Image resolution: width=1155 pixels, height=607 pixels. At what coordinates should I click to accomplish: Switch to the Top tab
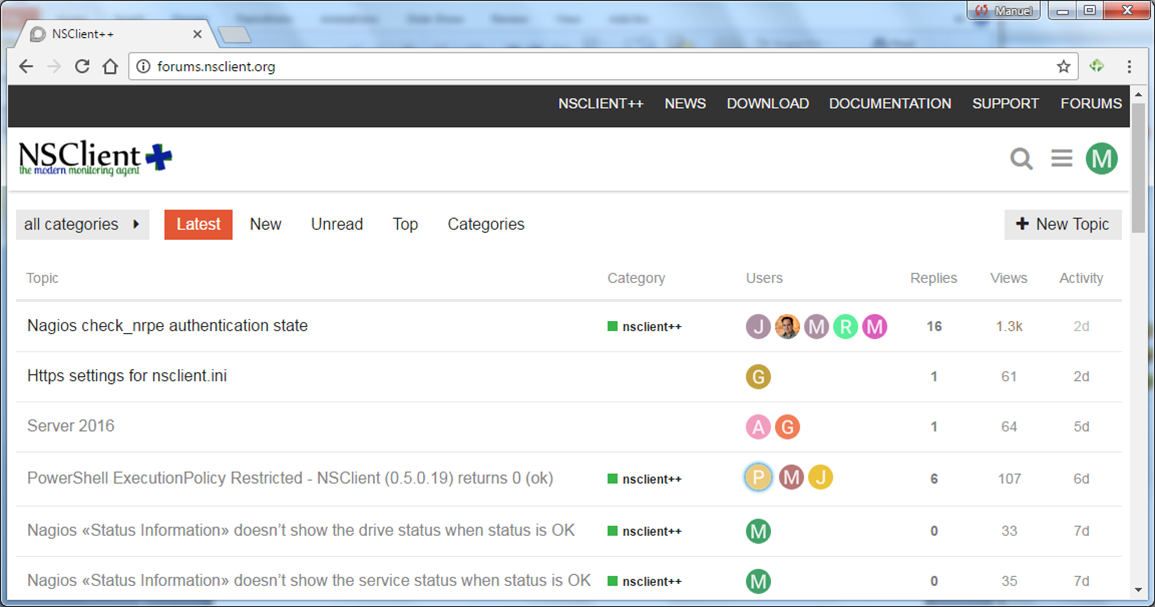405,225
